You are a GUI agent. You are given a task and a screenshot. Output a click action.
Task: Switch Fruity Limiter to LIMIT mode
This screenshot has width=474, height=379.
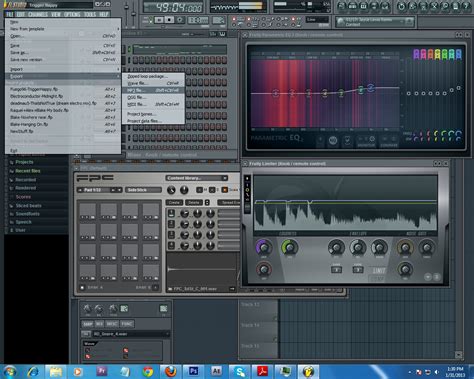(379, 270)
